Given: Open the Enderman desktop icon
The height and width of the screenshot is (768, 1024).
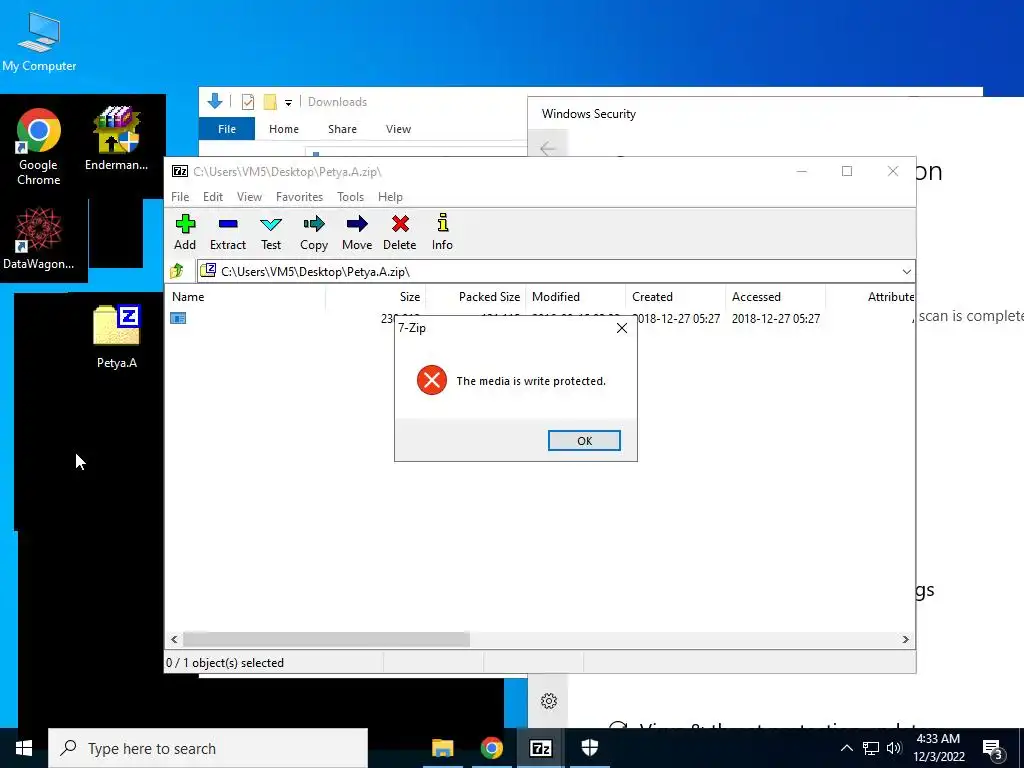Looking at the screenshot, I should pyautogui.click(x=116, y=139).
